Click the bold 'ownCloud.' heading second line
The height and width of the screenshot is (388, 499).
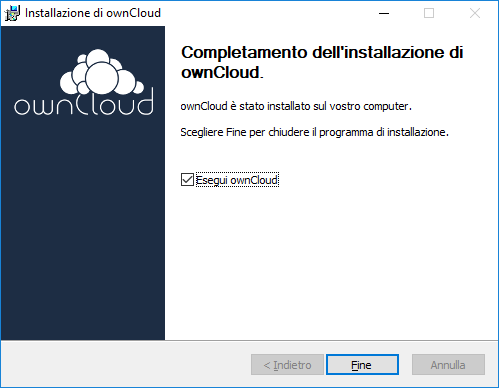222,72
